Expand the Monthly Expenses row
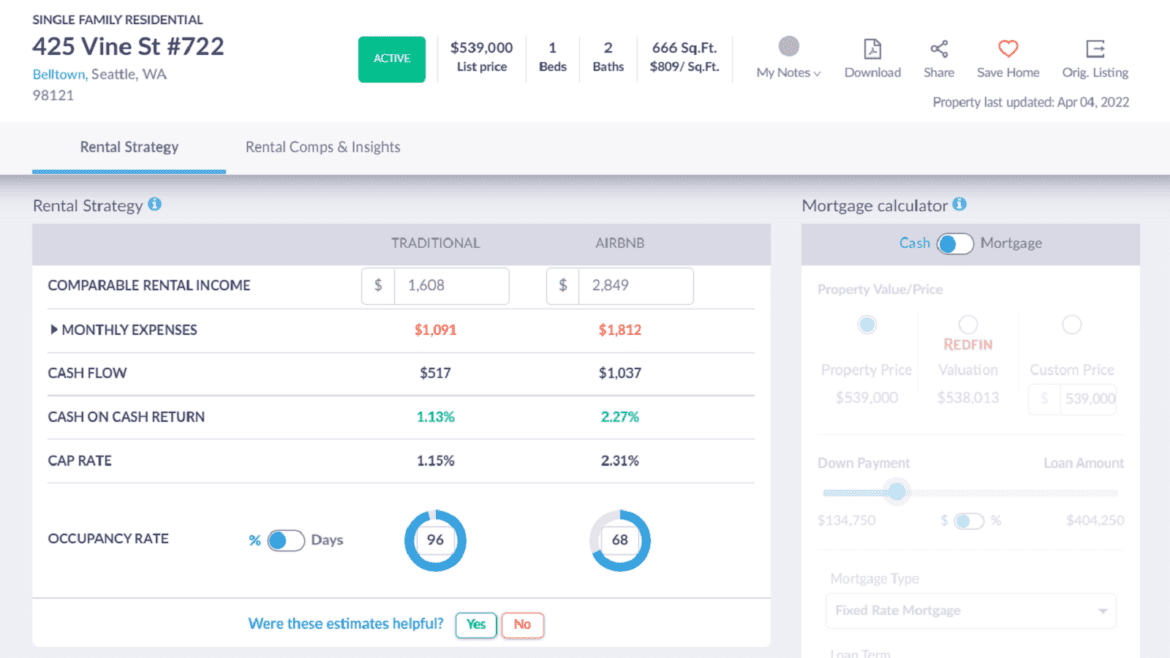The height and width of the screenshot is (658, 1170). click(x=55, y=329)
